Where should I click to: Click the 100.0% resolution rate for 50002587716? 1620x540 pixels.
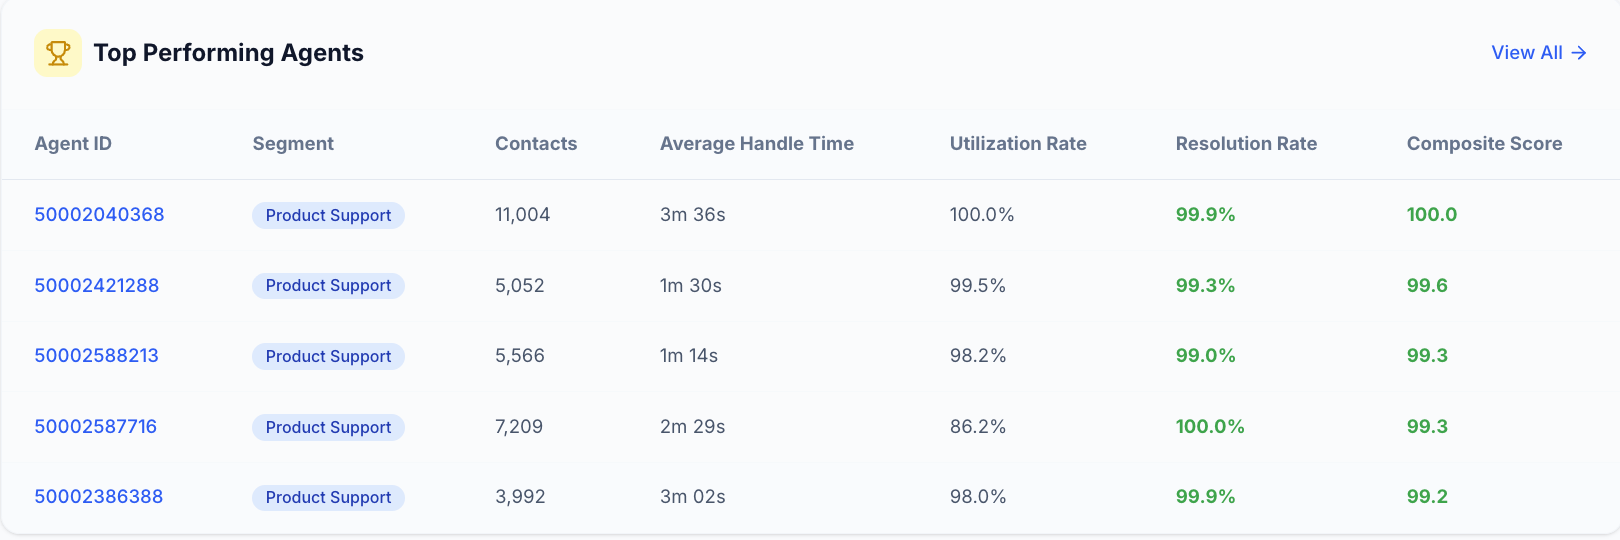(1210, 427)
